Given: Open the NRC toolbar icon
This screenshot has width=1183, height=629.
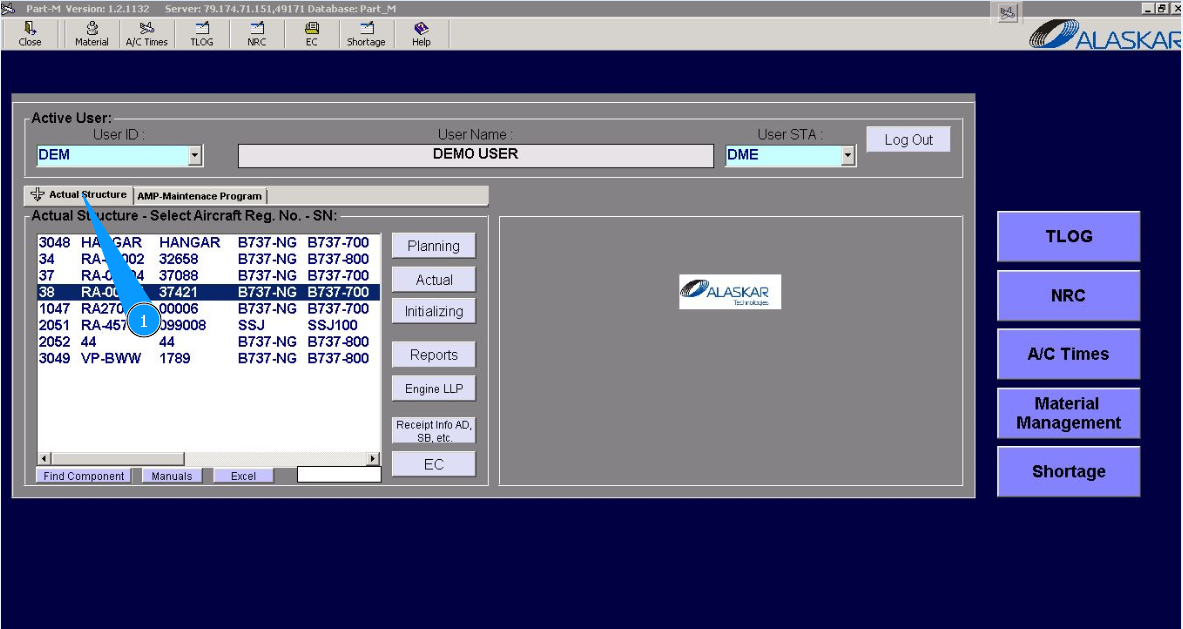Looking at the screenshot, I should point(257,34).
